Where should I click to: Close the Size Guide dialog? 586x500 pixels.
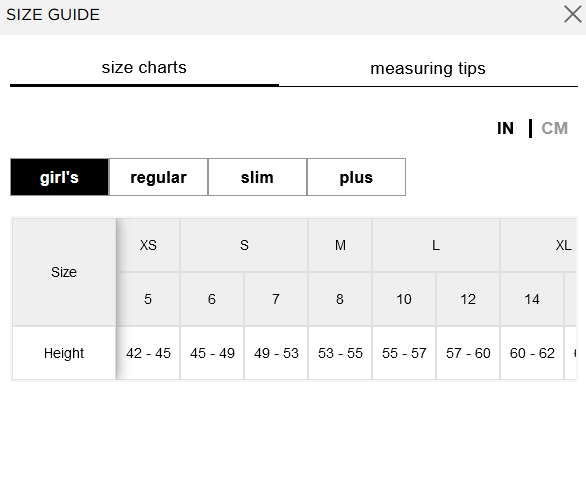click(x=573, y=14)
